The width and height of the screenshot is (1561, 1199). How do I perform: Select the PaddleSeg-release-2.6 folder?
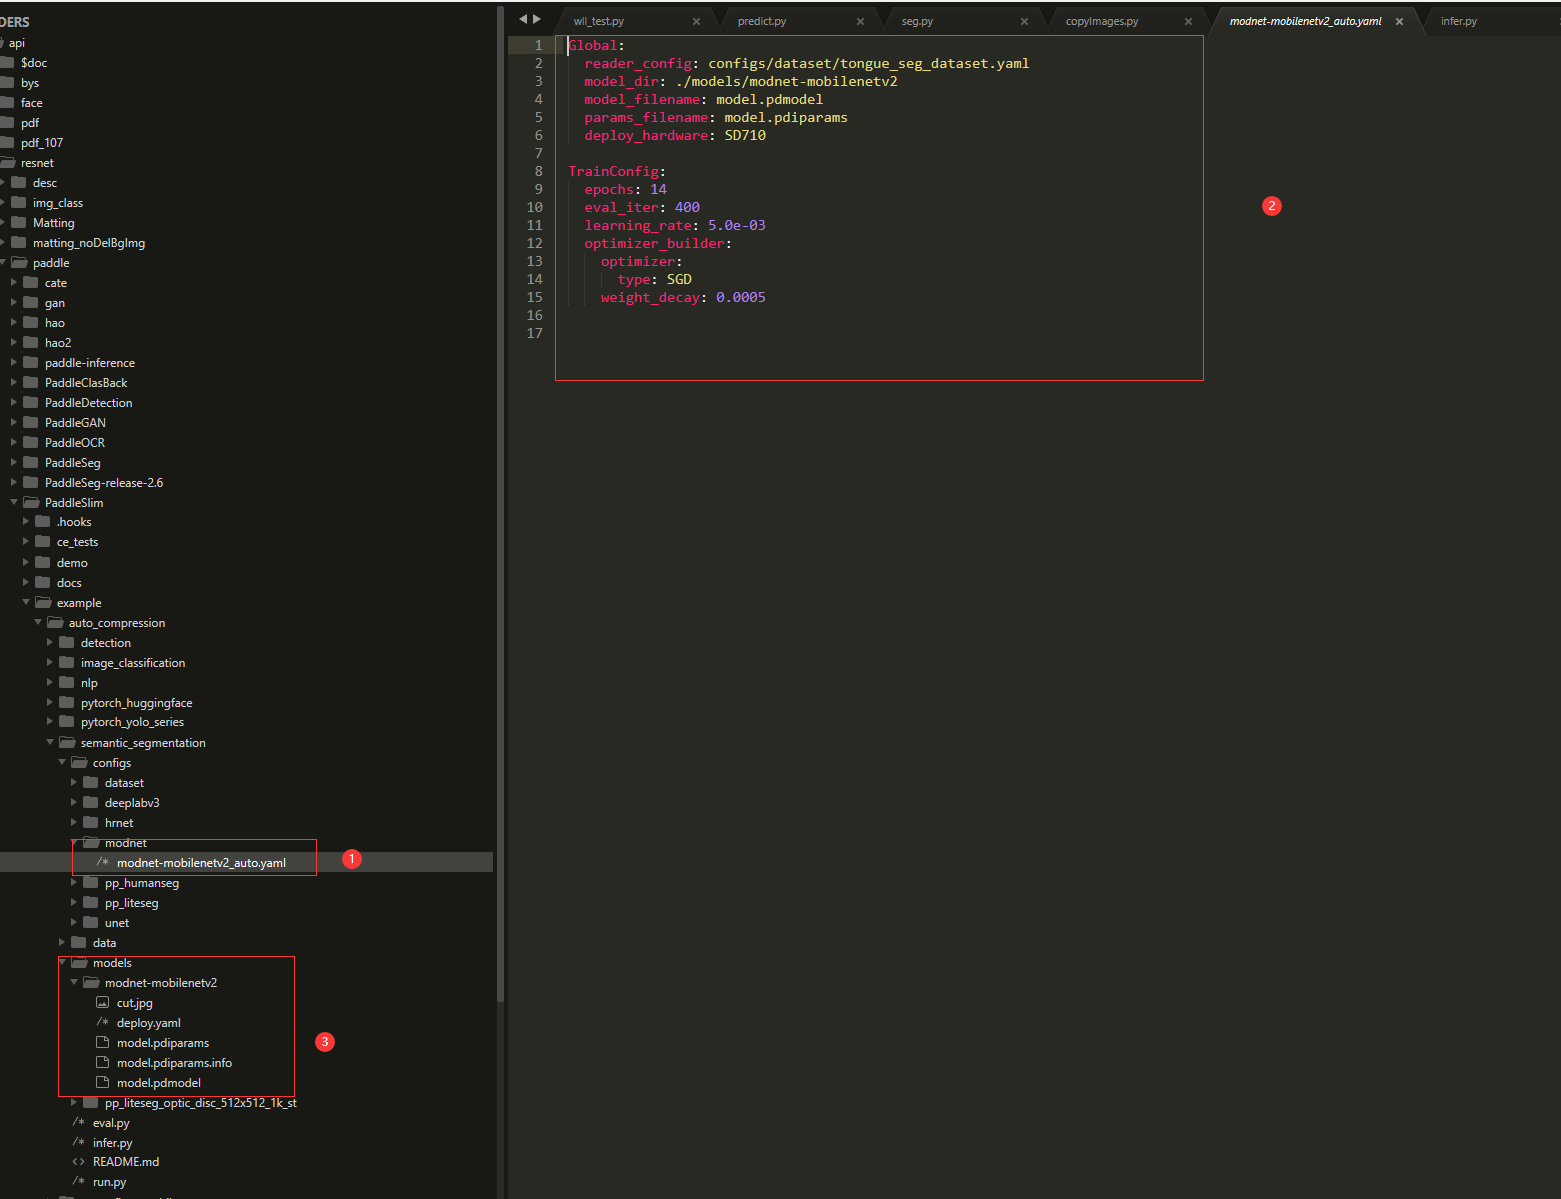(x=104, y=483)
